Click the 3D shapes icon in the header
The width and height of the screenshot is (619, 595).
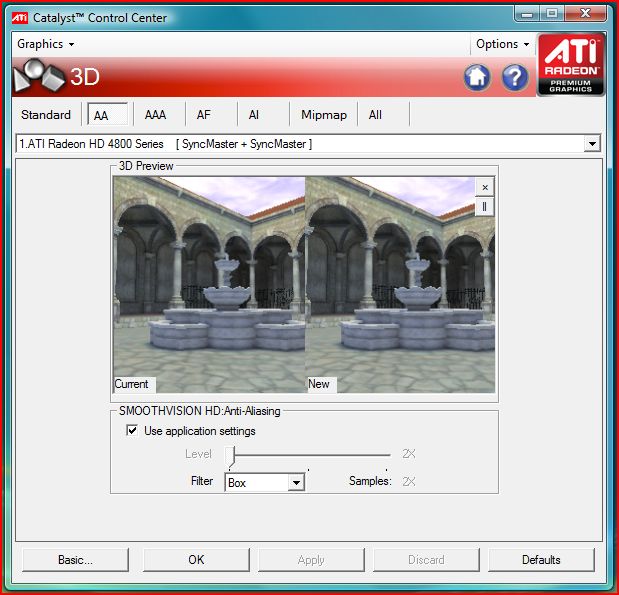[x=39, y=76]
